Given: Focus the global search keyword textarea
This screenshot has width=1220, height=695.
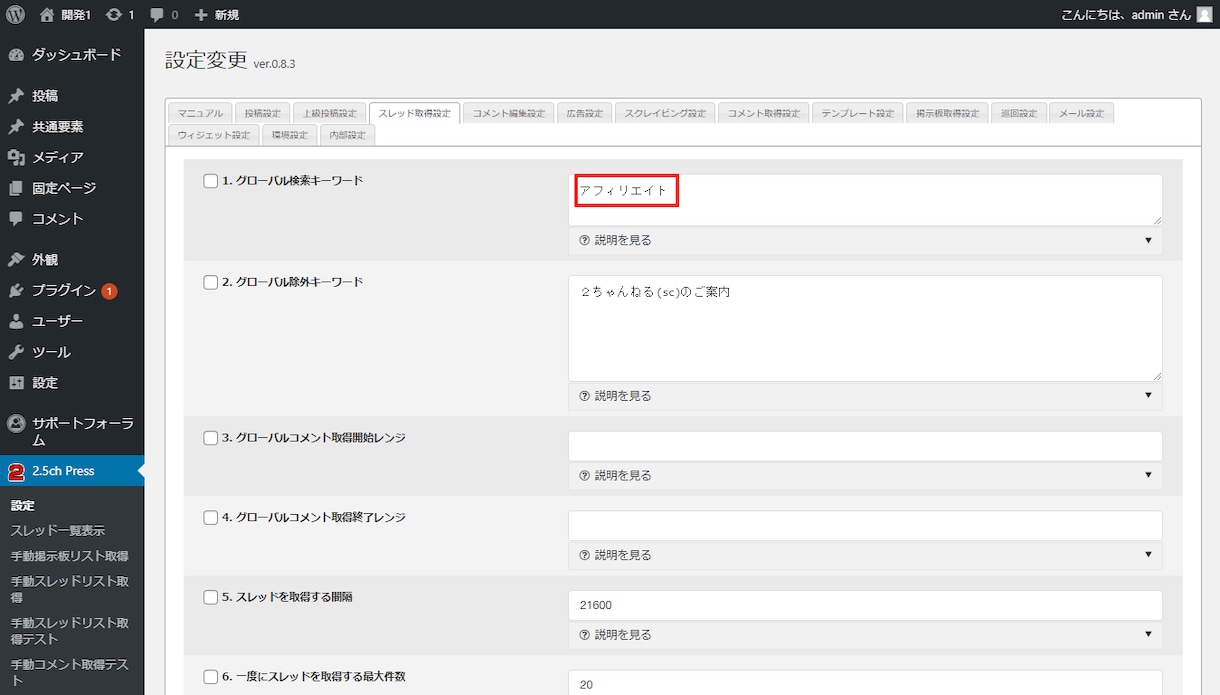Looking at the screenshot, I should (865, 200).
